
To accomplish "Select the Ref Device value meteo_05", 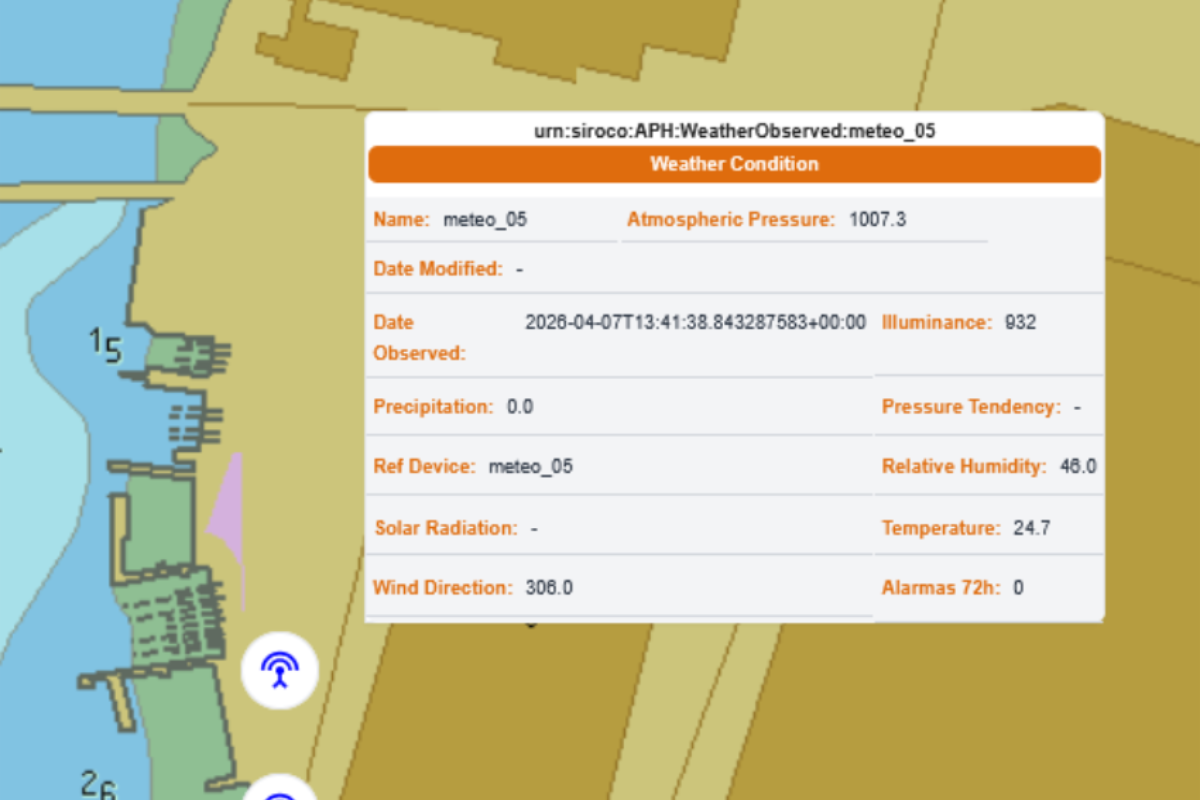I will [x=531, y=467].
